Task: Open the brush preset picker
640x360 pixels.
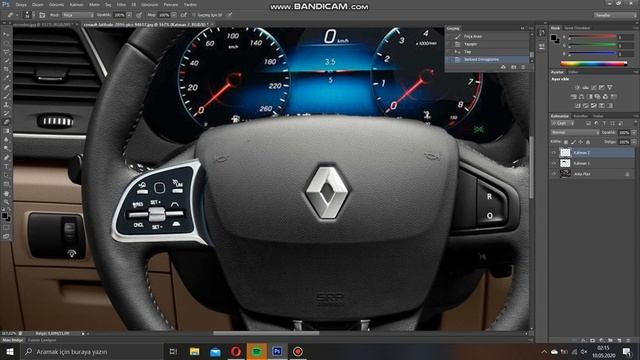Action: pos(27,15)
